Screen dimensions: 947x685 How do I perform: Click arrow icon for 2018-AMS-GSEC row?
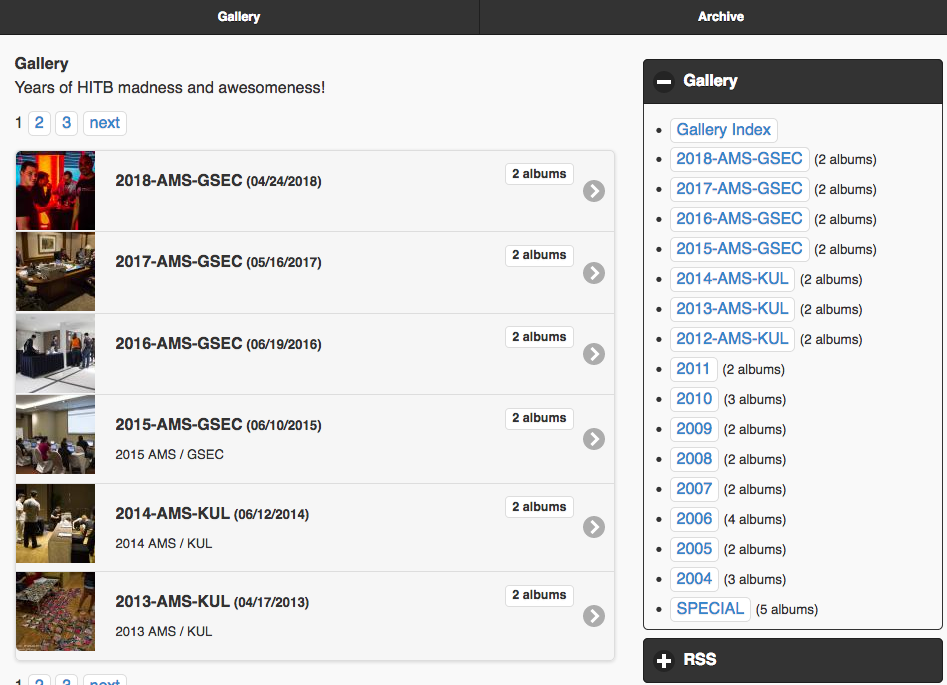pos(594,191)
